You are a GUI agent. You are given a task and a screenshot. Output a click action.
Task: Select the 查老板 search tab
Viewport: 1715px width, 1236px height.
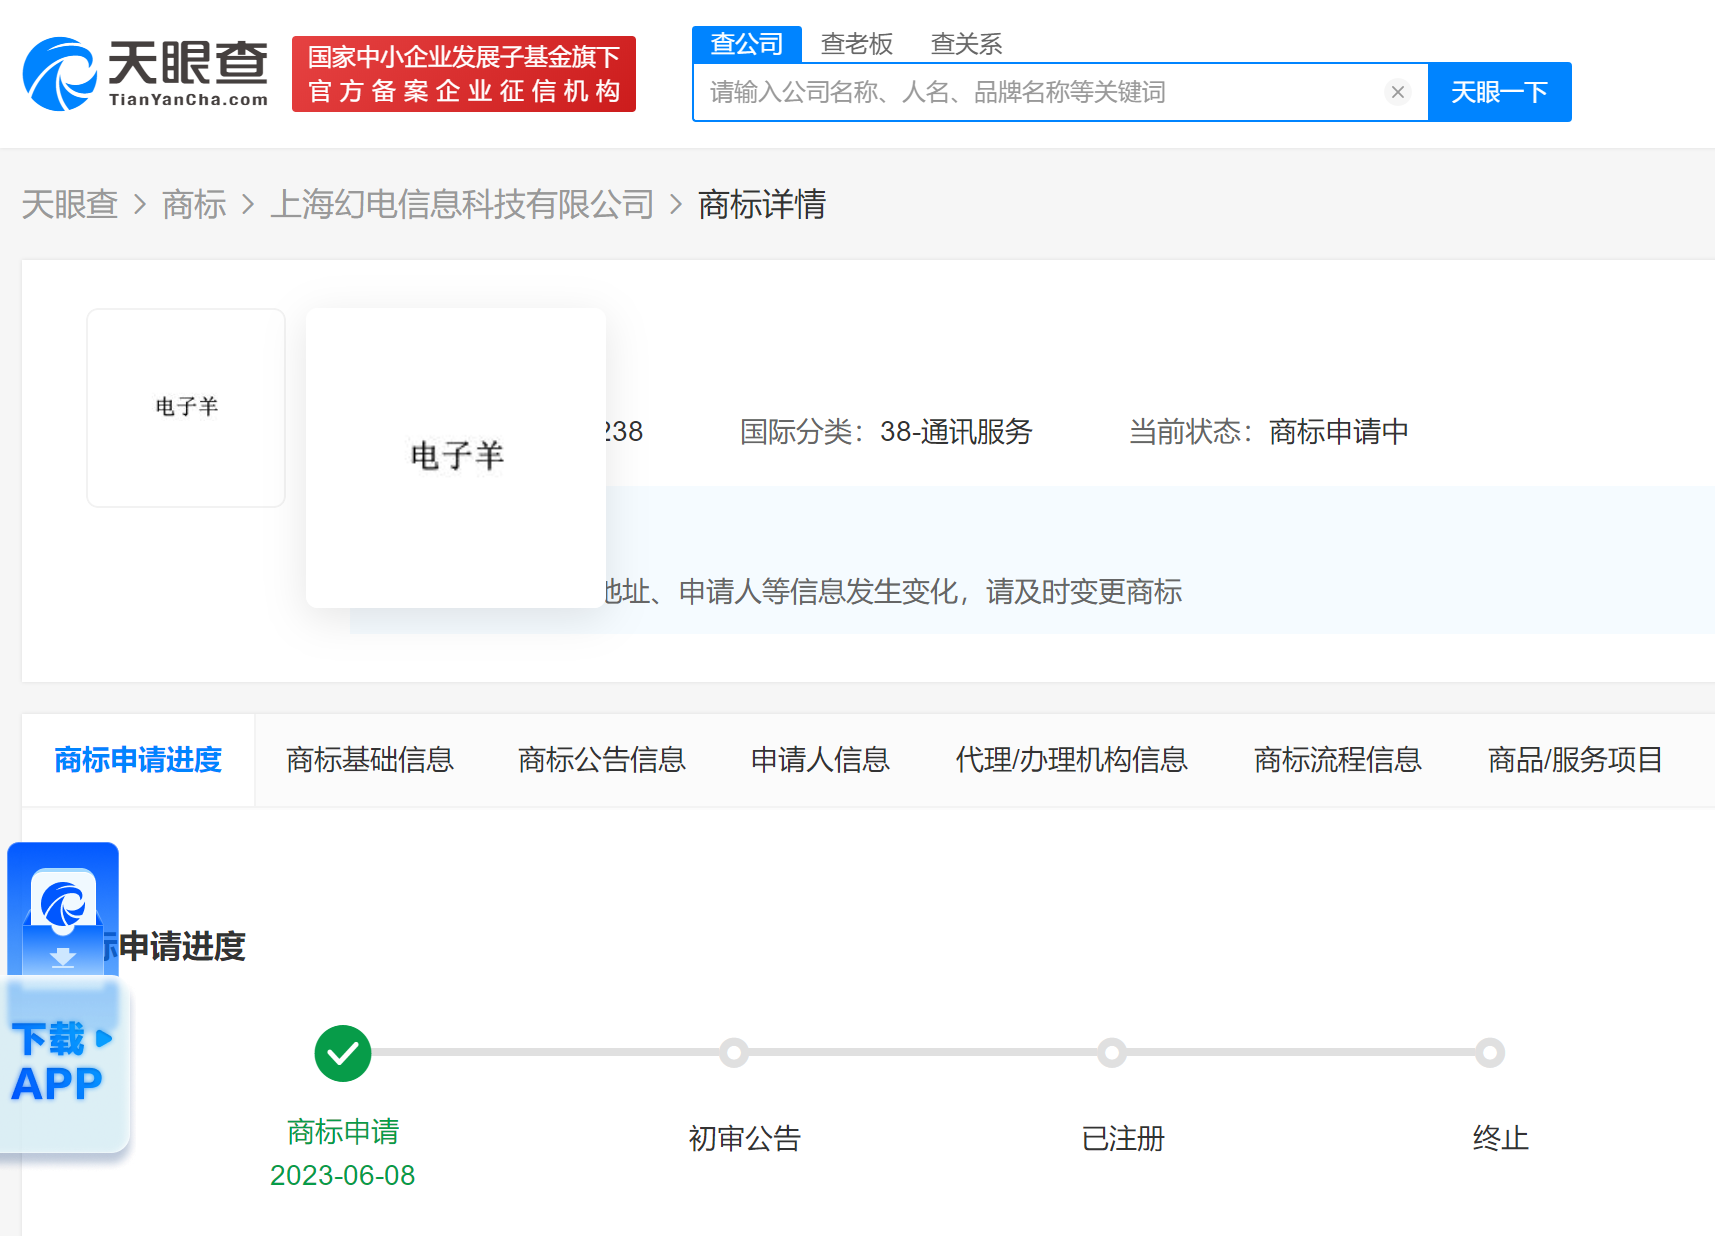[857, 44]
